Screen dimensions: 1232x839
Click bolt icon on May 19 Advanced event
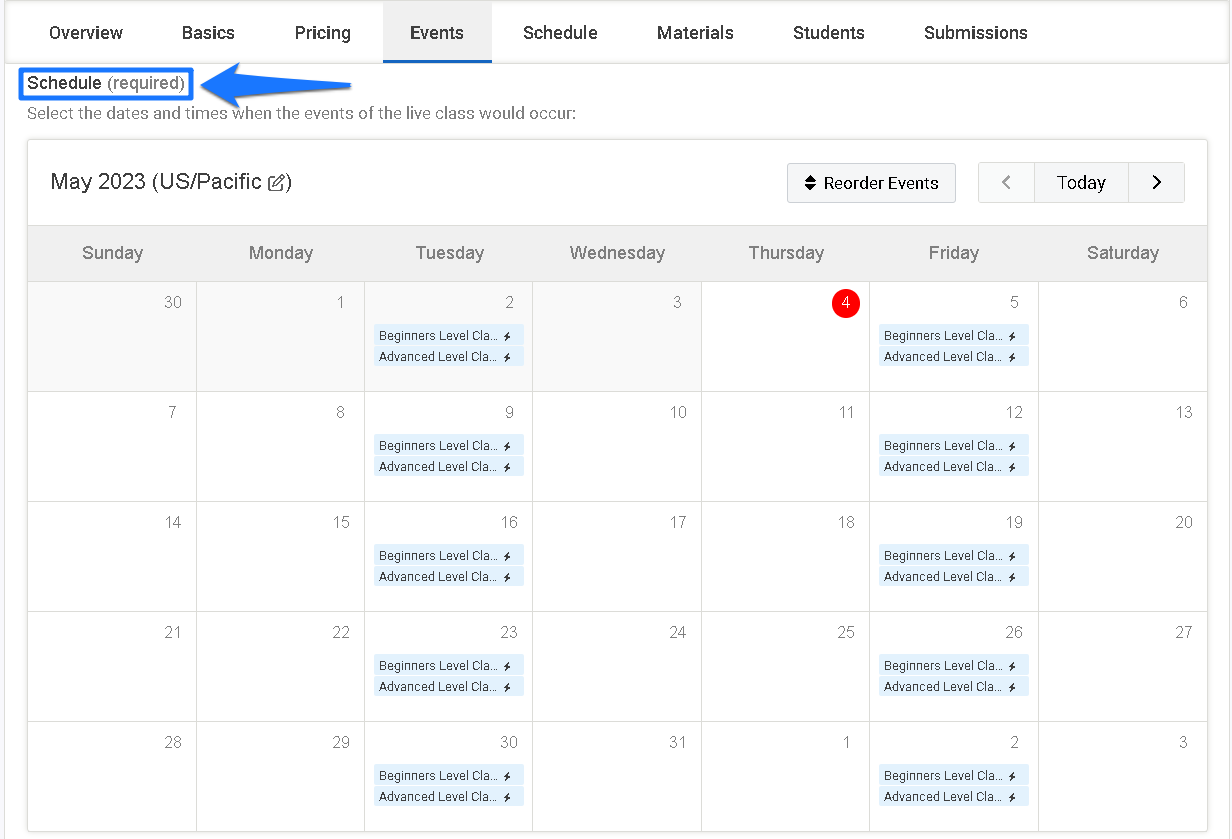tap(1012, 577)
